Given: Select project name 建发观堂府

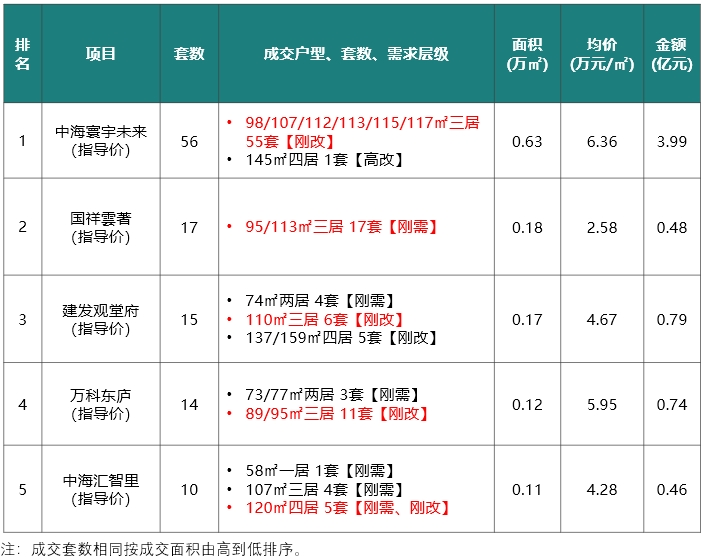Looking at the screenshot, I should point(101,311).
